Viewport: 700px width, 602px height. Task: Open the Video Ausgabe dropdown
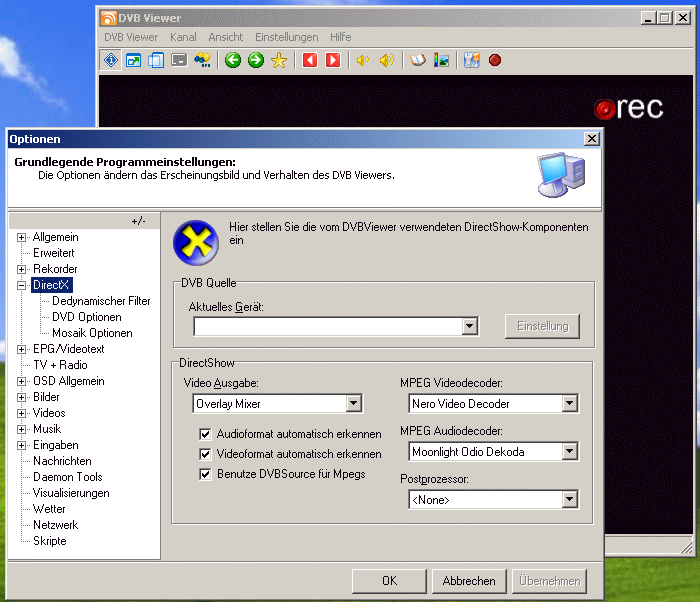click(354, 404)
